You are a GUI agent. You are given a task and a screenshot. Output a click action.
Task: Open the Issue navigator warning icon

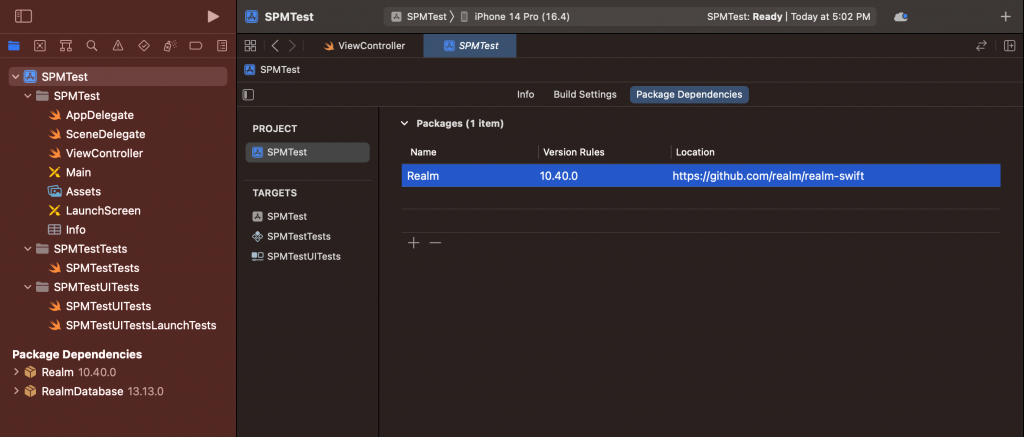tap(118, 46)
